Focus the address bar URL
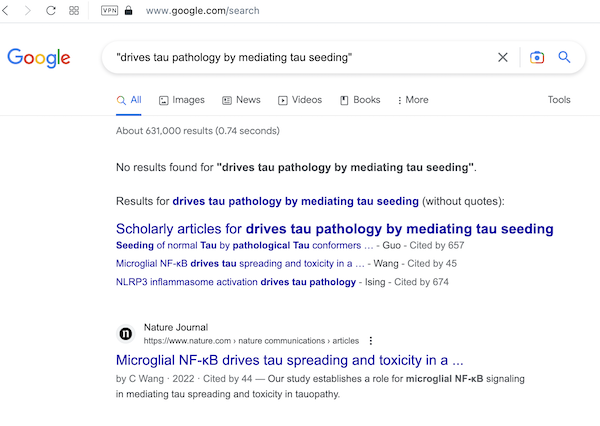This screenshot has width=600, height=426. tap(202, 11)
